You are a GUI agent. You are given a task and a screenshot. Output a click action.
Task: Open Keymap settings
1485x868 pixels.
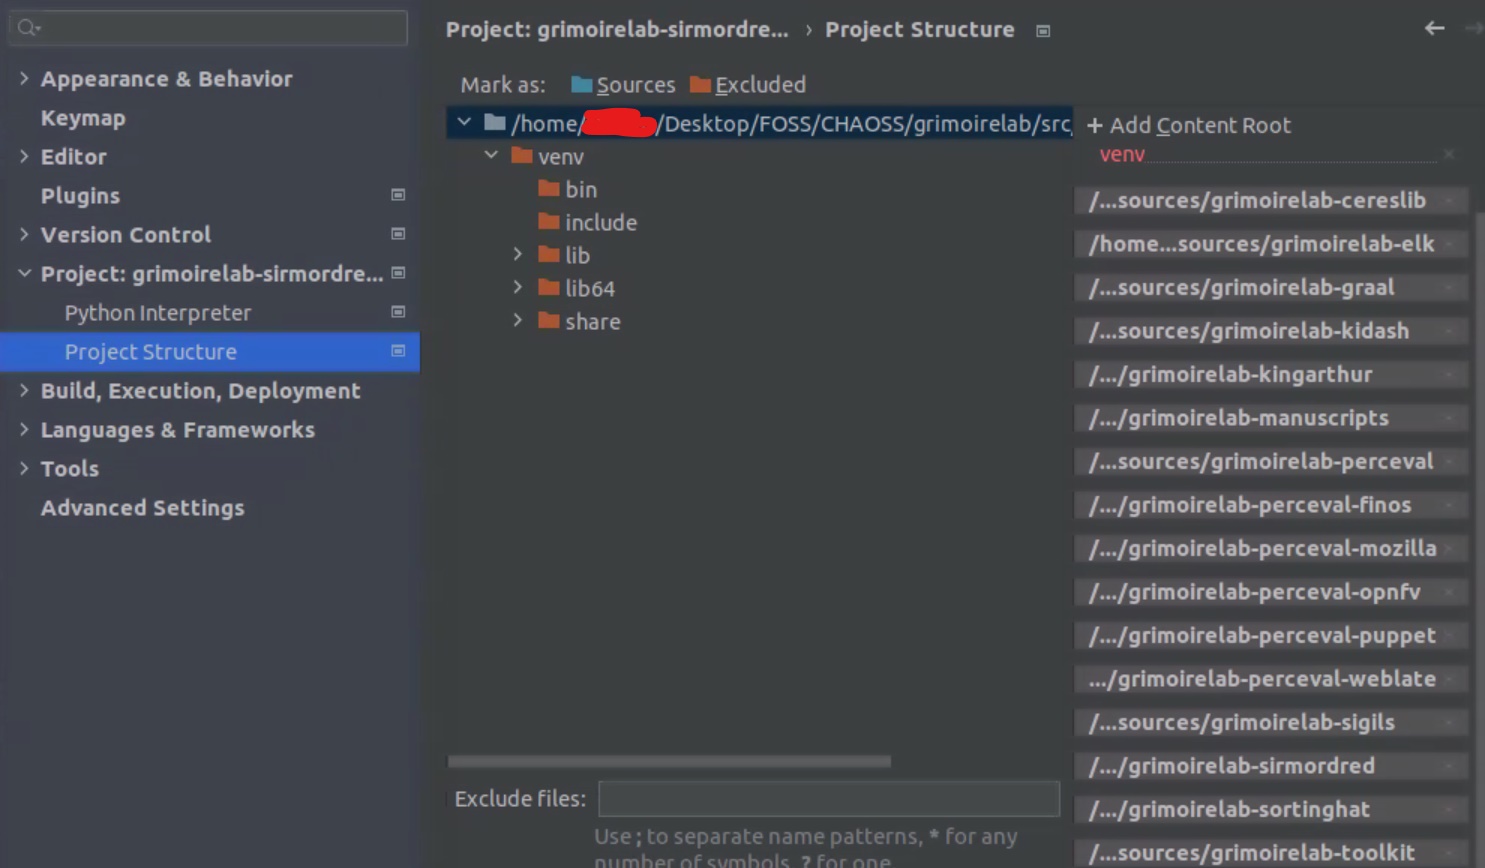coord(83,117)
